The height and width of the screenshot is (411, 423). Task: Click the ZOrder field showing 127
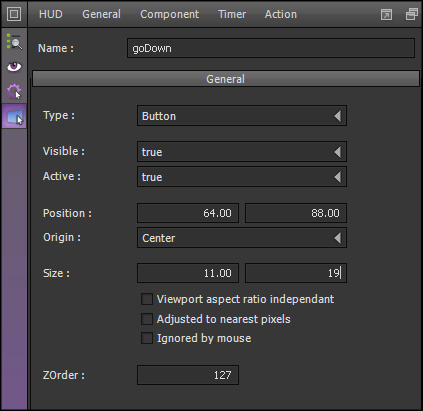click(x=188, y=375)
